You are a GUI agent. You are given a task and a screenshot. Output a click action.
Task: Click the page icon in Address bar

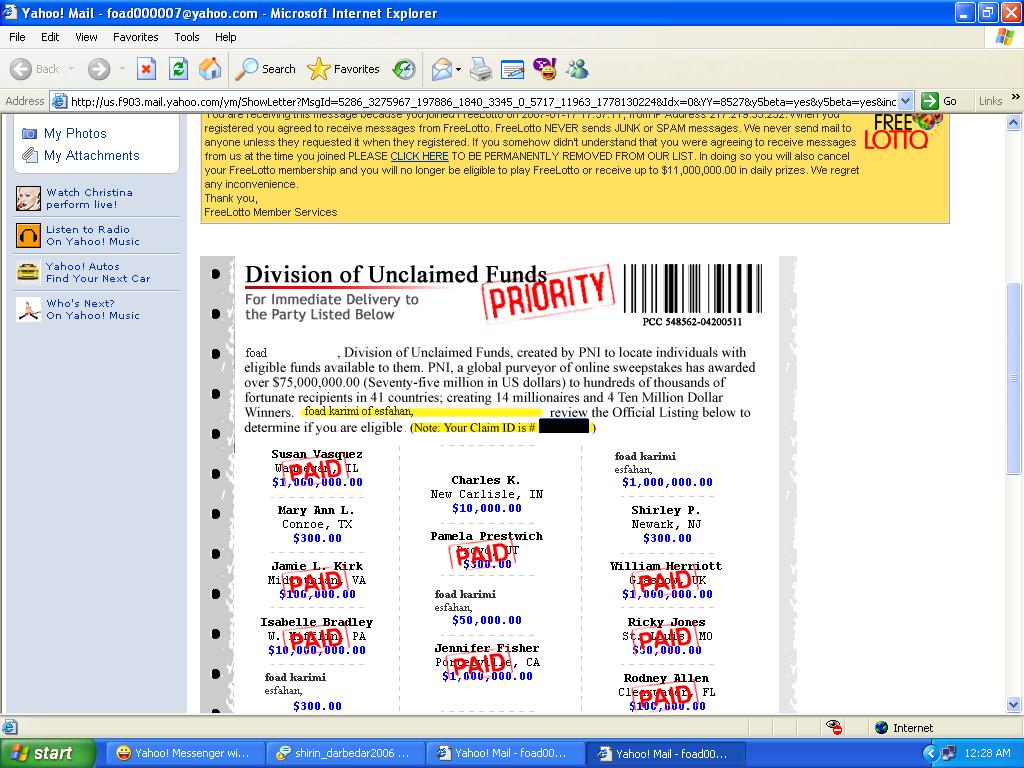59,101
